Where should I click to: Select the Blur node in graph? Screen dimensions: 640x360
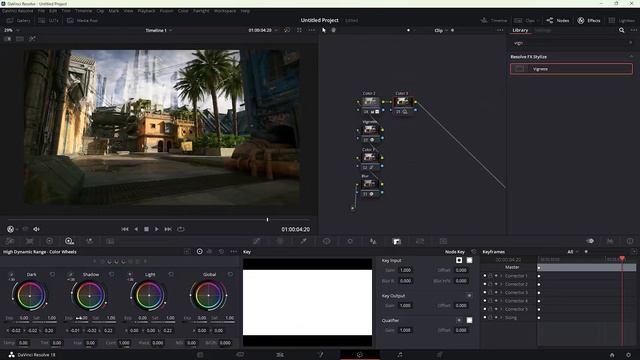tap(369, 184)
